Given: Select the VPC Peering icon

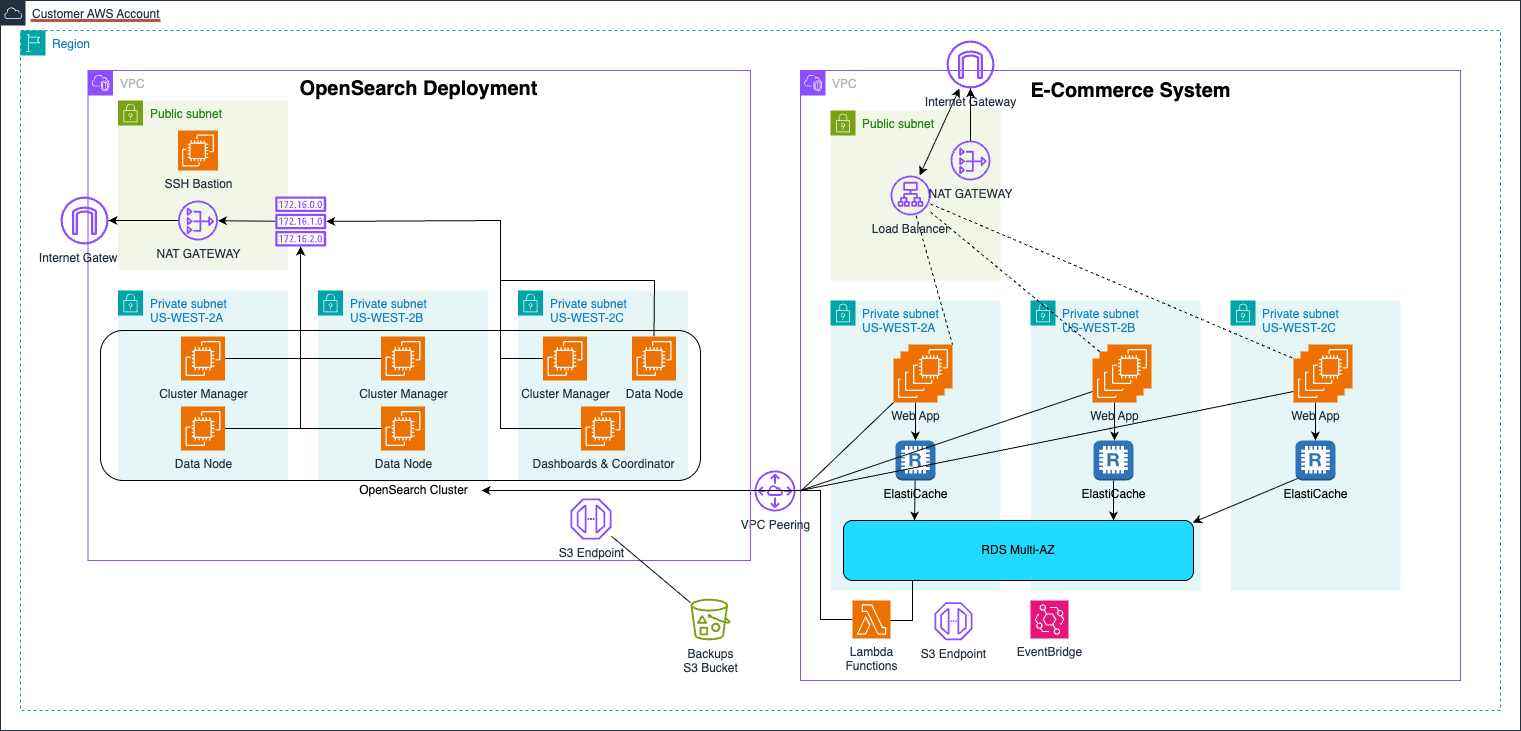Looking at the screenshot, I should click(x=775, y=490).
